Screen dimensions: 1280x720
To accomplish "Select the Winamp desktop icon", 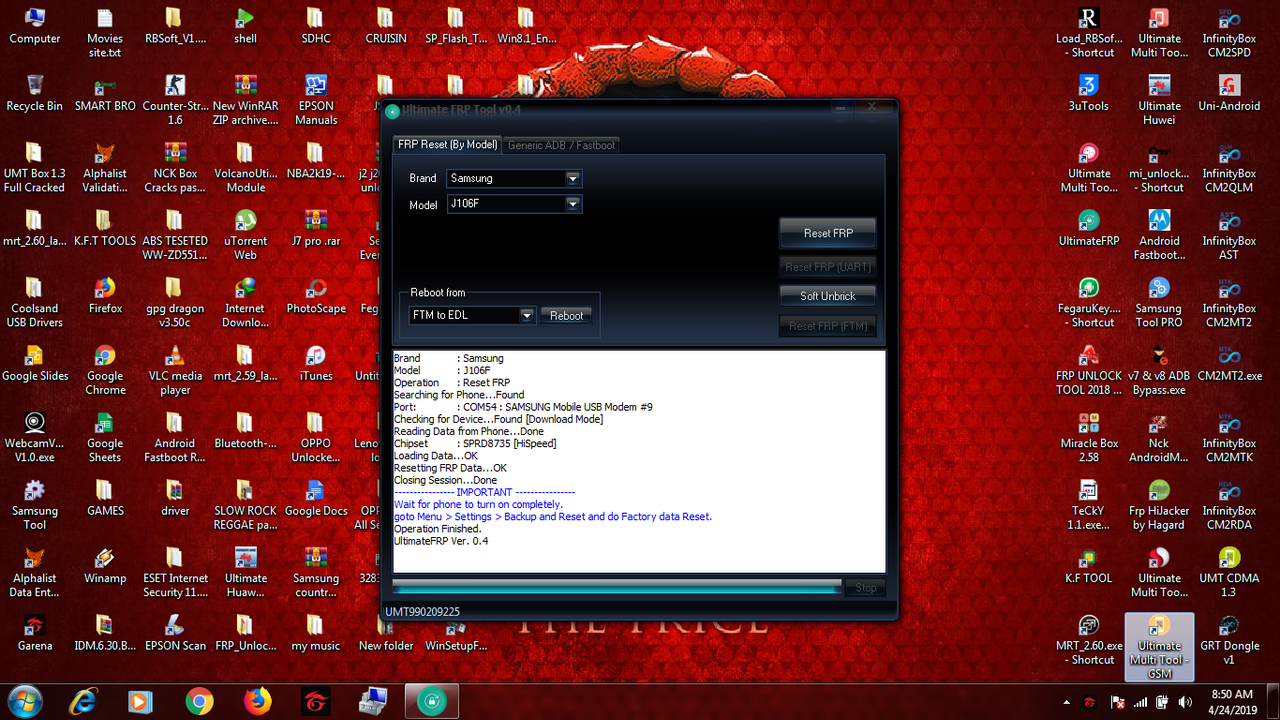I will [105, 565].
